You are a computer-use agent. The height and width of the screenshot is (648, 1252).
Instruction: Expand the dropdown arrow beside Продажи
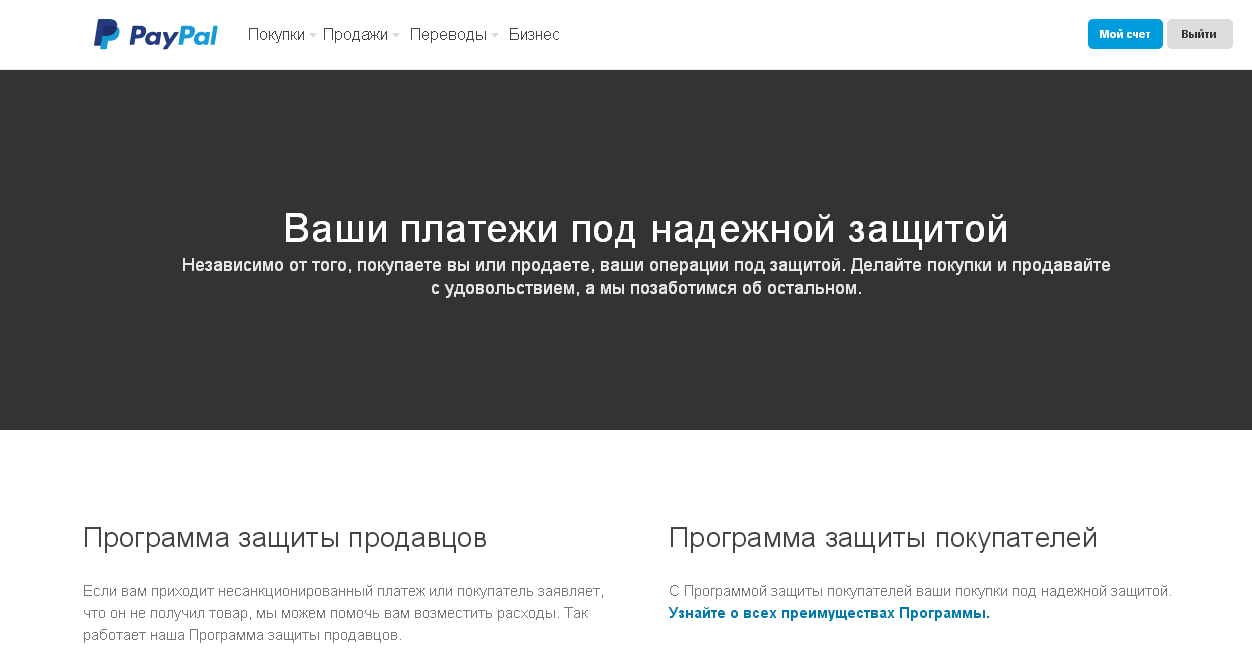coord(396,36)
